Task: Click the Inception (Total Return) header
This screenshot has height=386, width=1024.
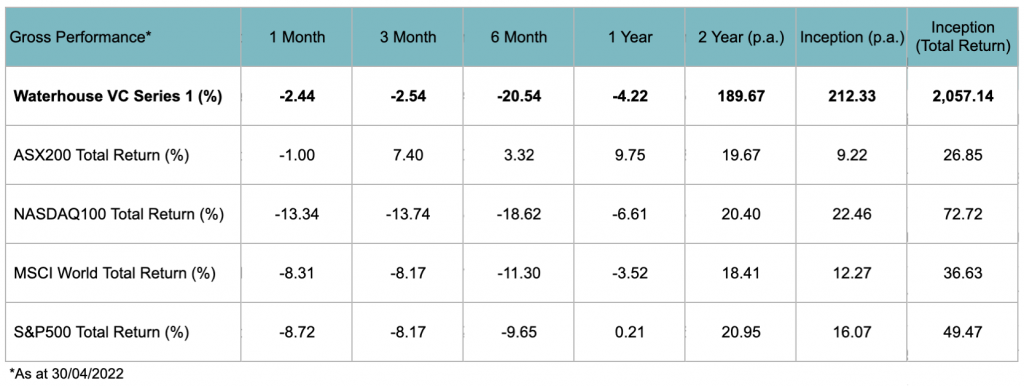Action: coord(963,37)
